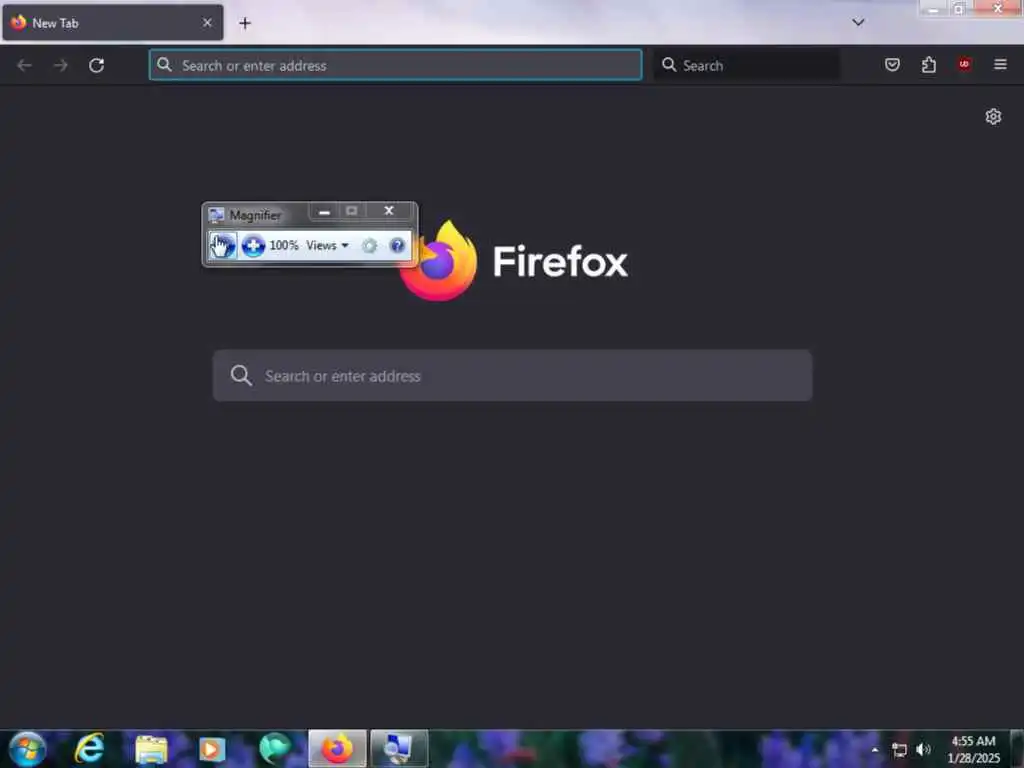The width and height of the screenshot is (1024, 768).
Task: Focus the Firefox address bar
Action: pyautogui.click(x=395, y=65)
